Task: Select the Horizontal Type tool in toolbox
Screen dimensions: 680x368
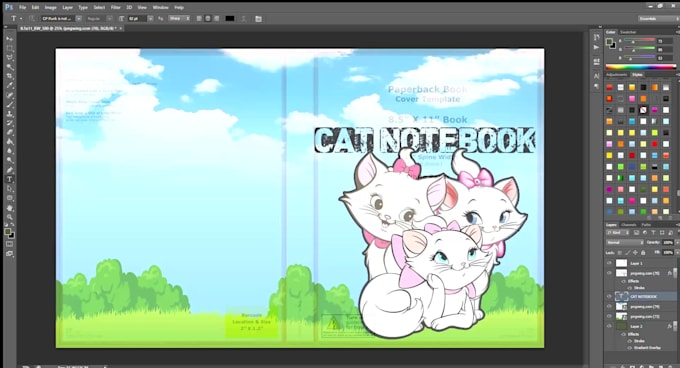Action: [10, 179]
